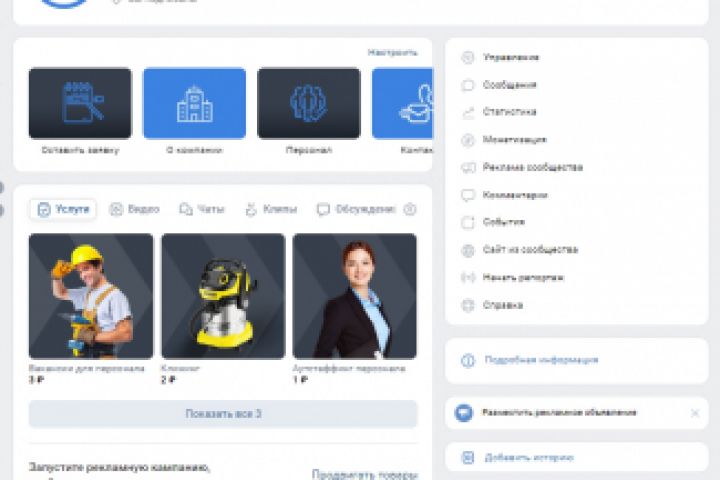The height and width of the screenshot is (480, 720).
Task: Dismiss the Разместить рекламное объявление banner
Action: [x=695, y=413]
